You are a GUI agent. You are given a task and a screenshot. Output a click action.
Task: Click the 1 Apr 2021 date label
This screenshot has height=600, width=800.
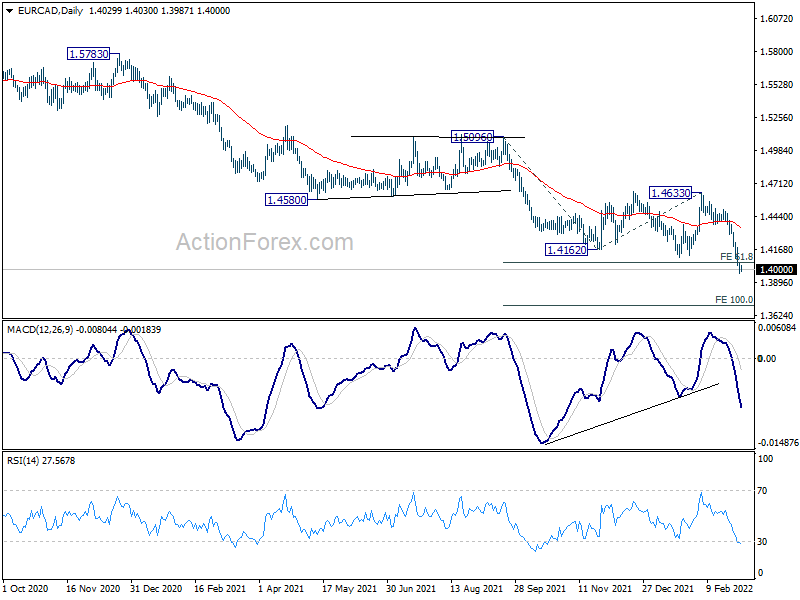pyautogui.click(x=281, y=588)
